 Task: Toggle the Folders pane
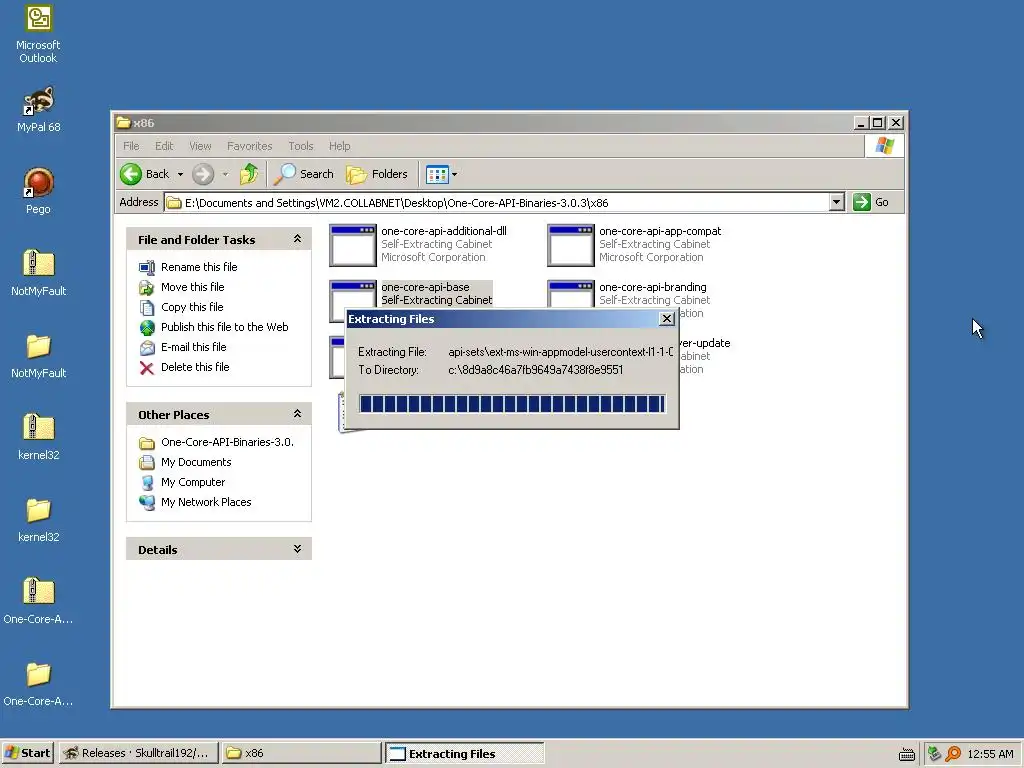click(377, 174)
